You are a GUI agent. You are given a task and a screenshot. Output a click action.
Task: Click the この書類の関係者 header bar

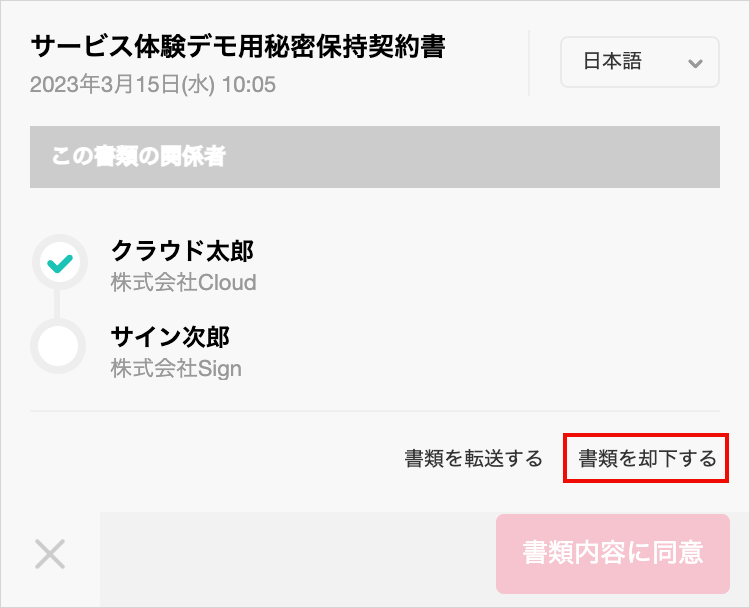tap(375, 157)
